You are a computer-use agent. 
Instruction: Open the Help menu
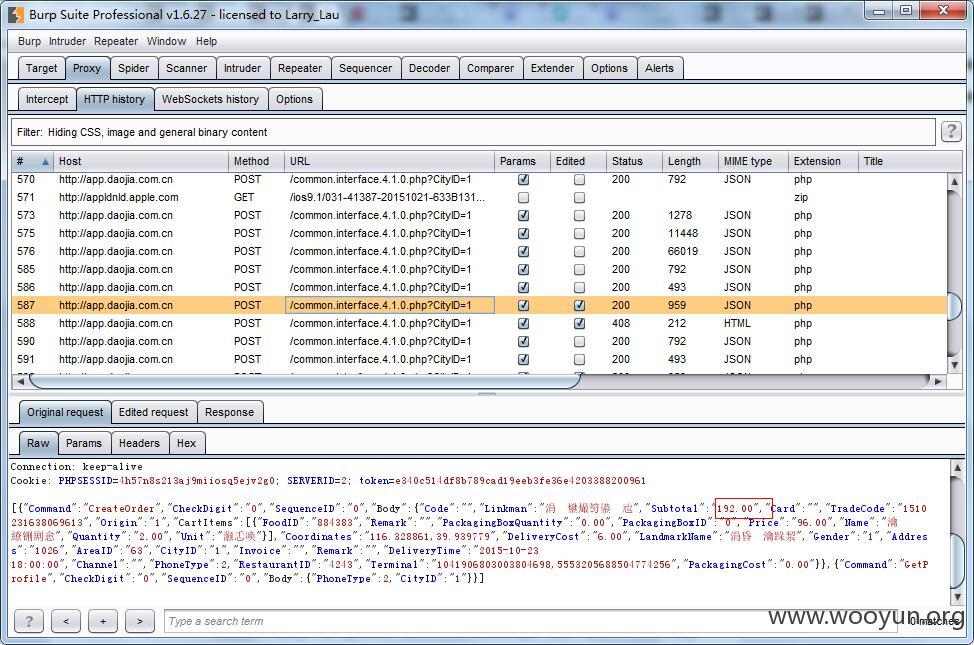click(206, 41)
